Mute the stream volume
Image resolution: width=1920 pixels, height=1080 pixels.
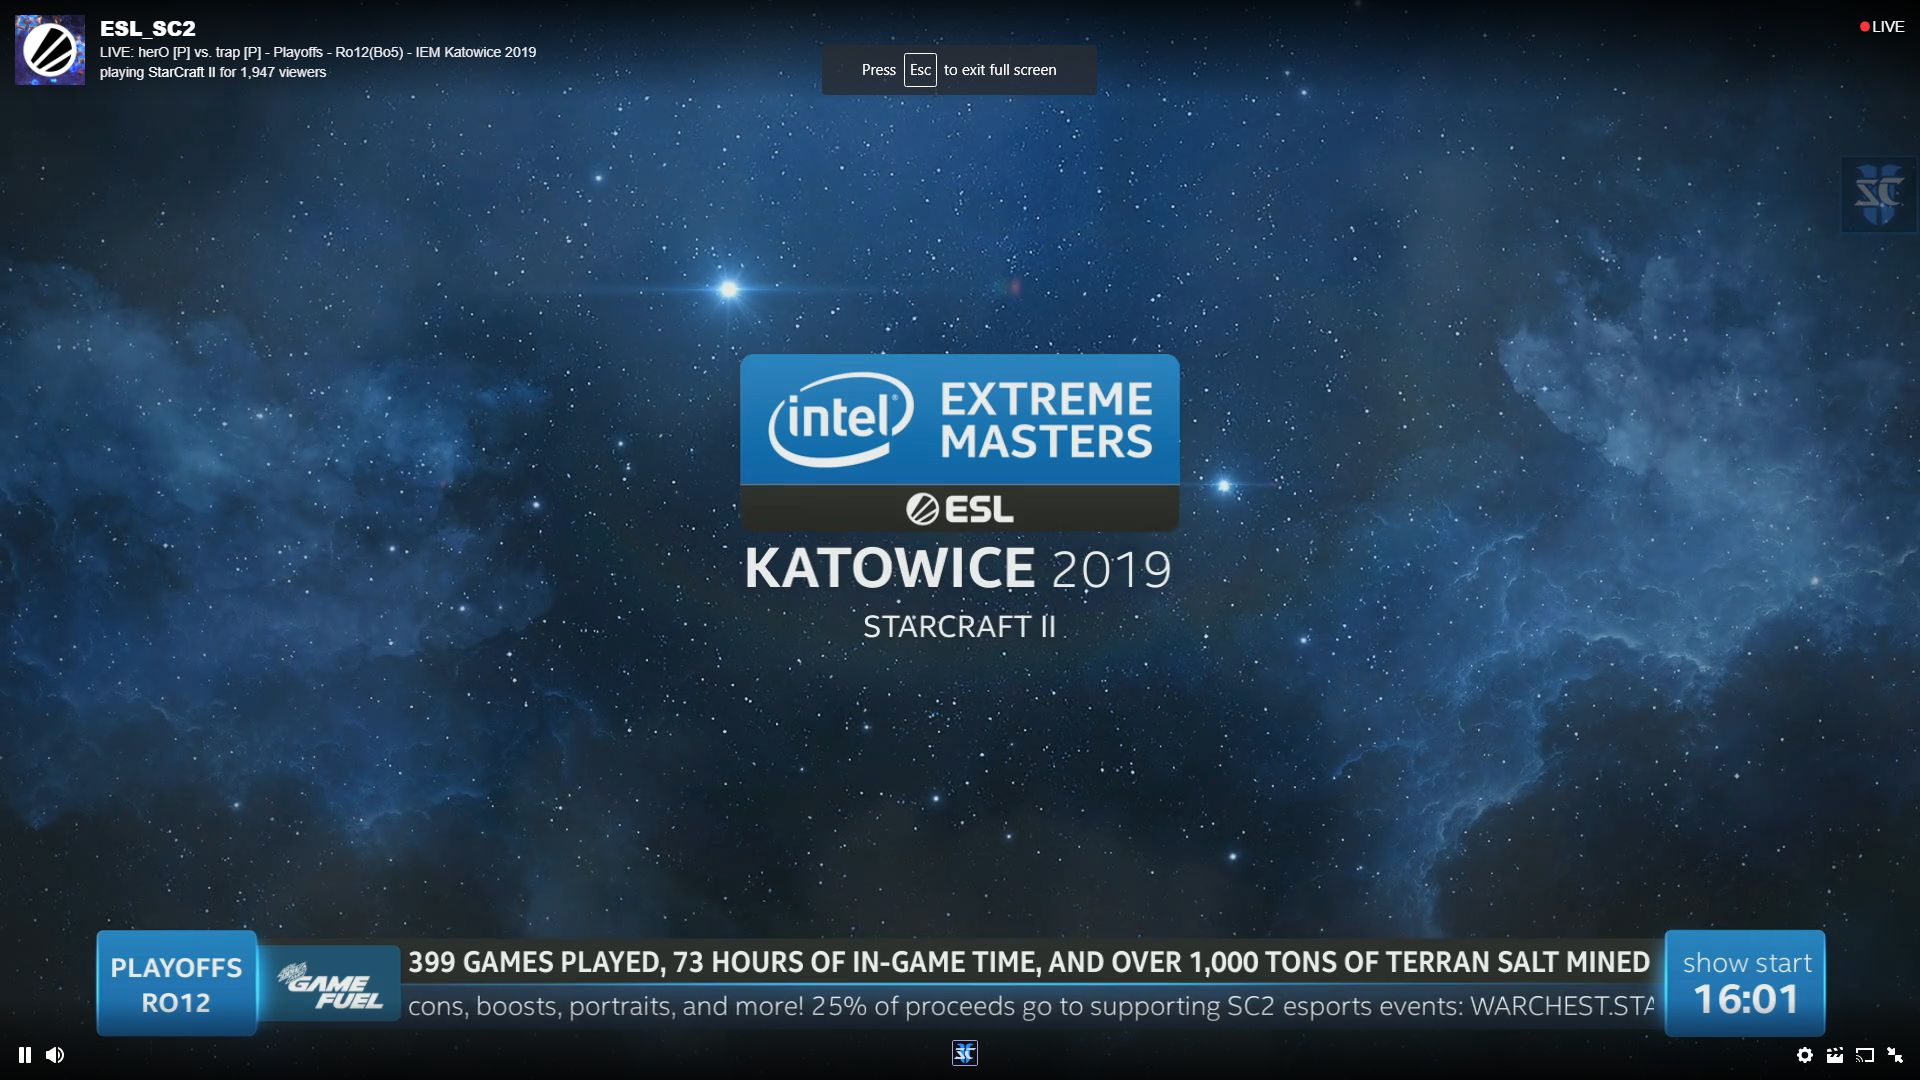[55, 1055]
